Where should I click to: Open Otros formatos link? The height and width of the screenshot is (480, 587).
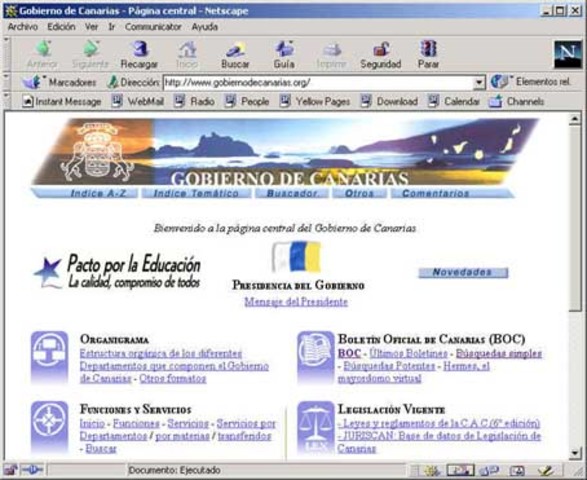click(173, 379)
